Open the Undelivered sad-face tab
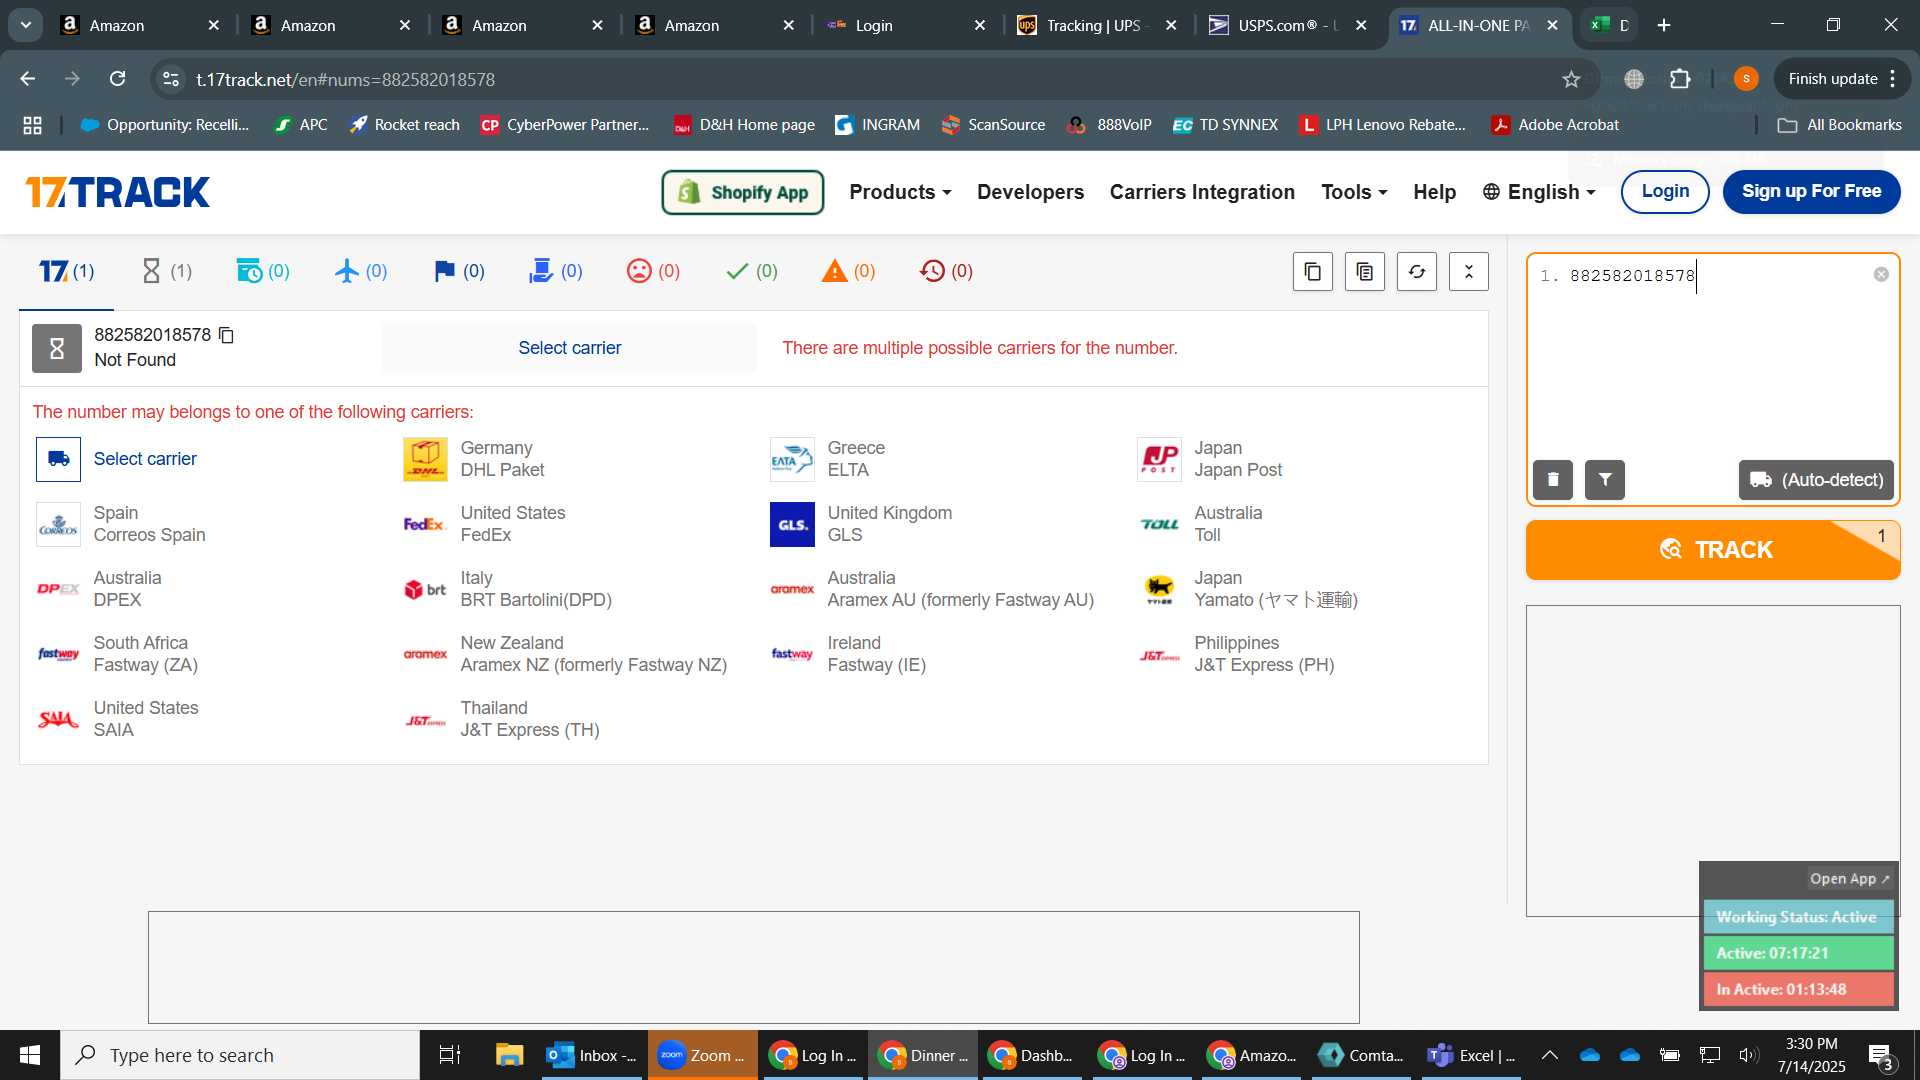This screenshot has height=1080, width=1920. click(654, 271)
